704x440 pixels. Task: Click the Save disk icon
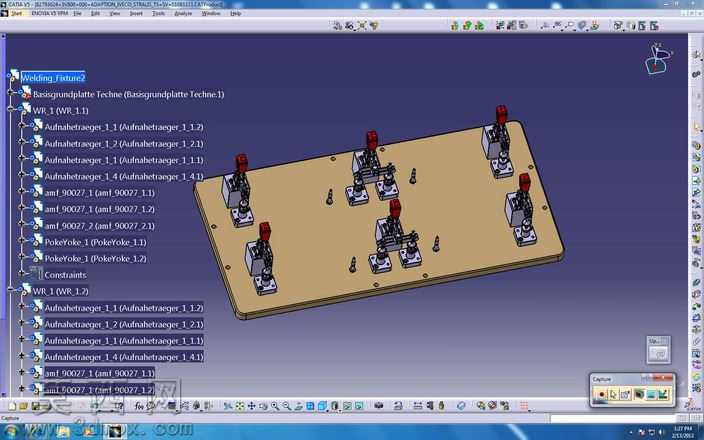35,406
